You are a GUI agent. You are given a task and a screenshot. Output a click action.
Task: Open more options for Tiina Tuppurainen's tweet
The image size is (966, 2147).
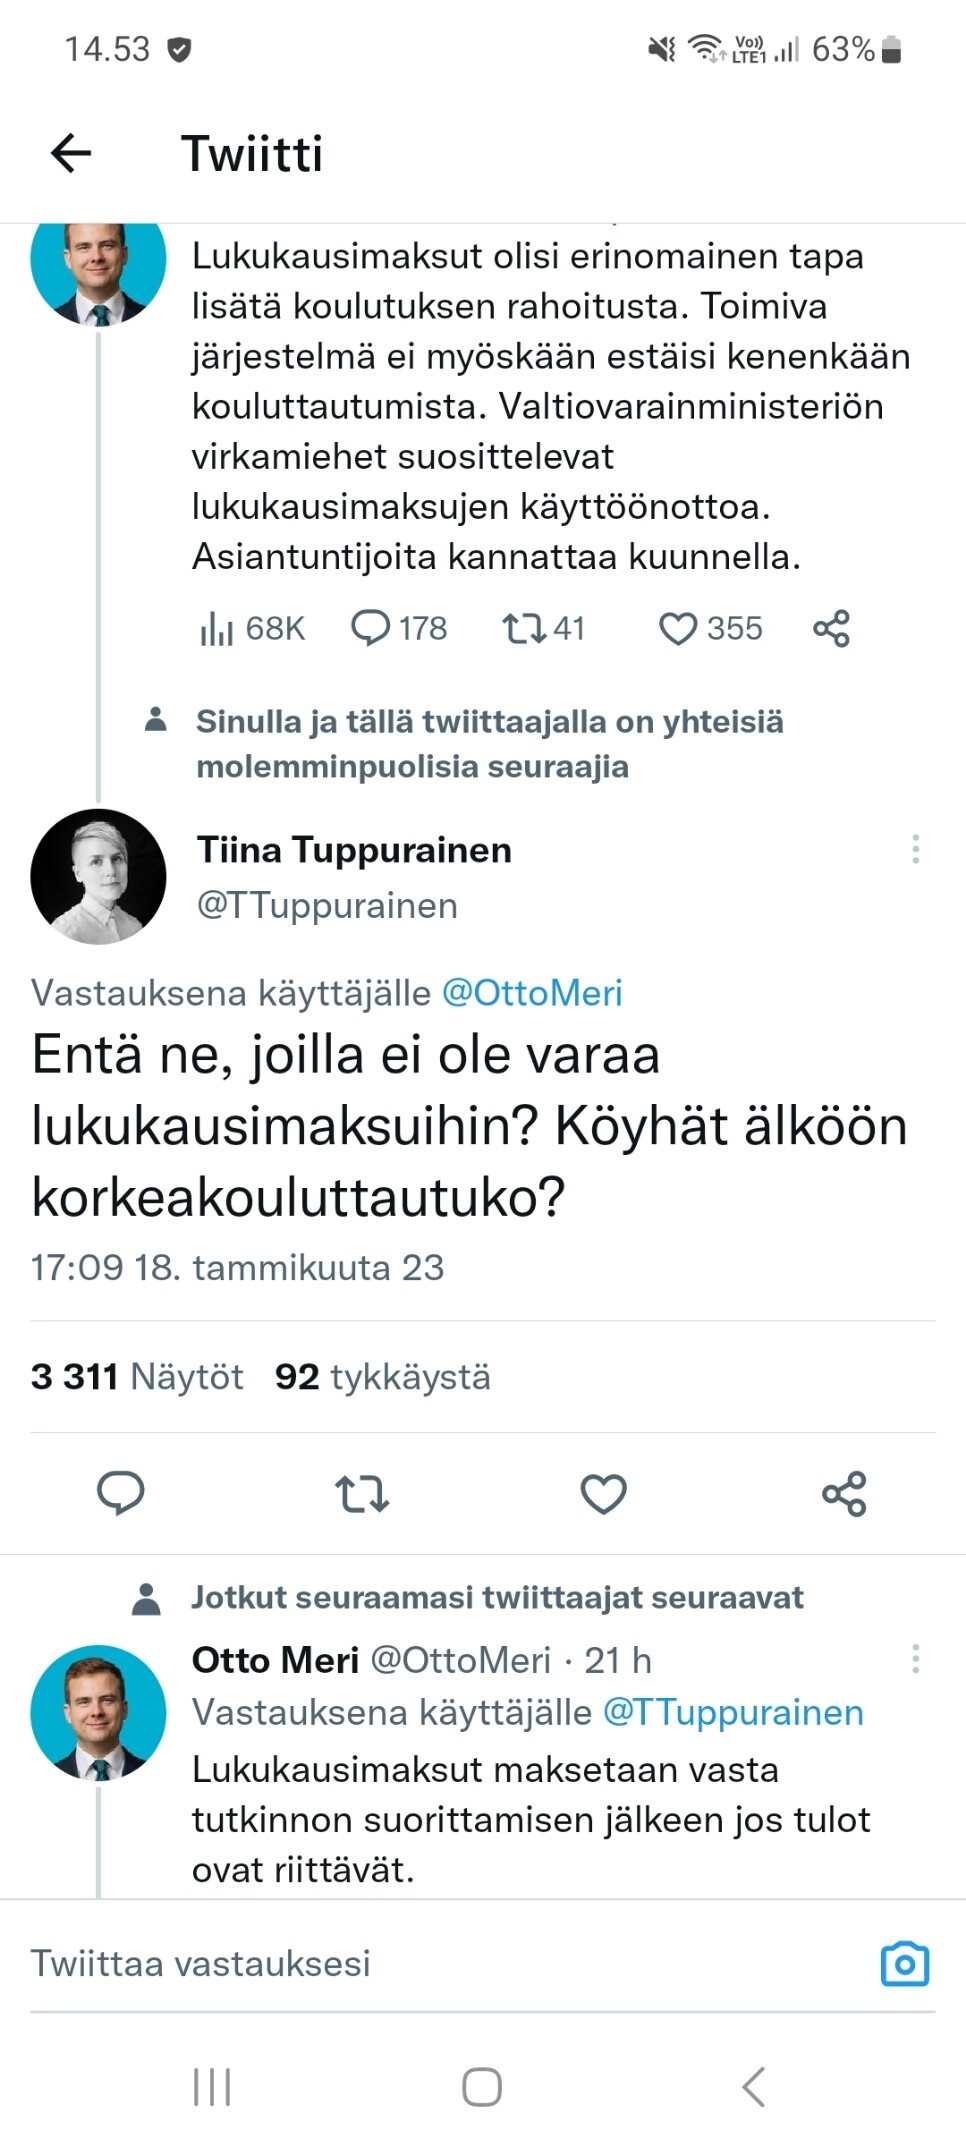915,850
